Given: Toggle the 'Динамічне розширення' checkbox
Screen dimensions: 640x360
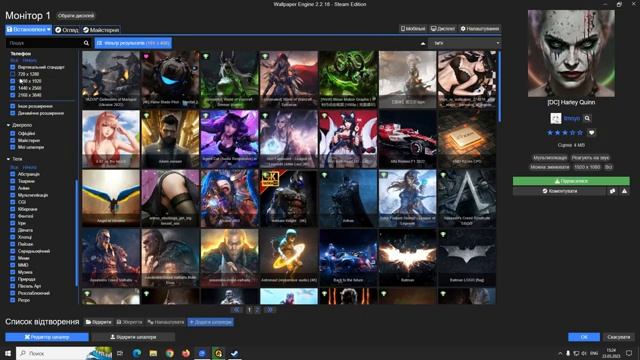Looking at the screenshot, I should [x=13, y=113].
